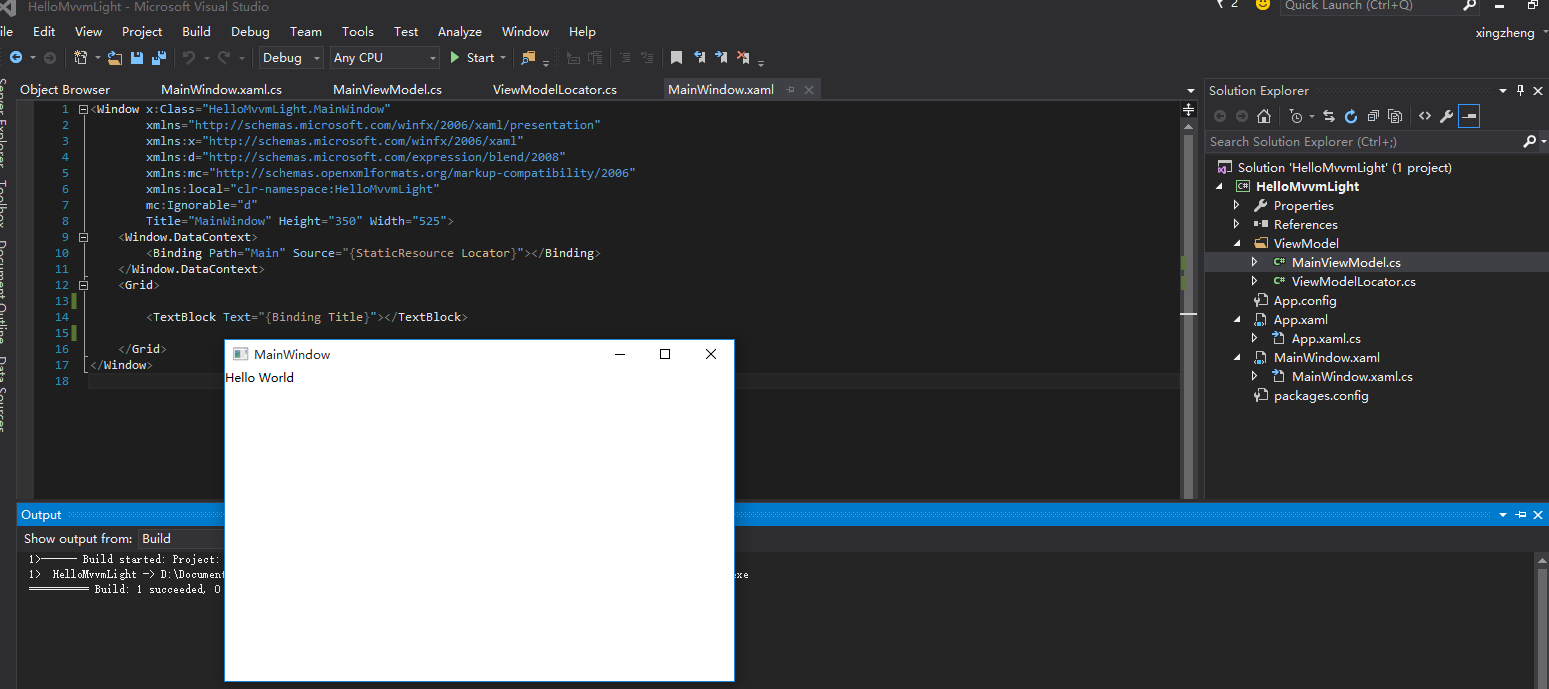Click the xingzheng account name

1505,33
